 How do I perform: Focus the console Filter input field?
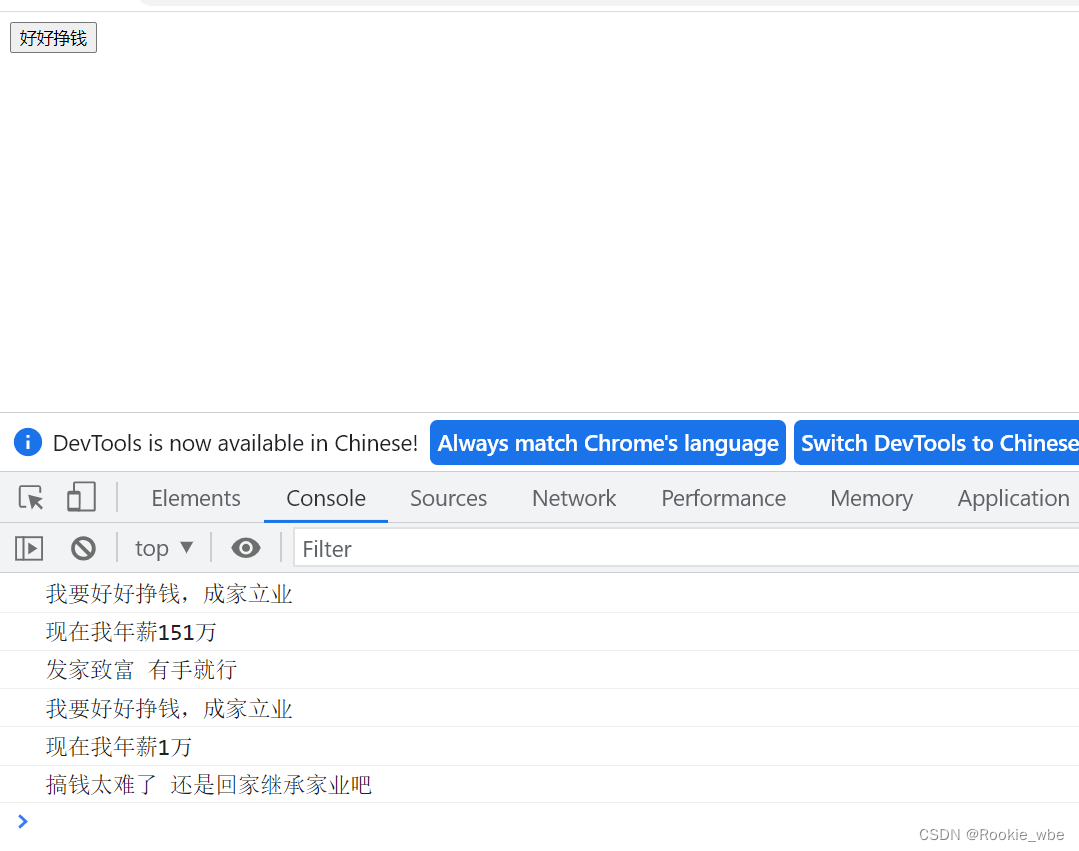click(686, 548)
